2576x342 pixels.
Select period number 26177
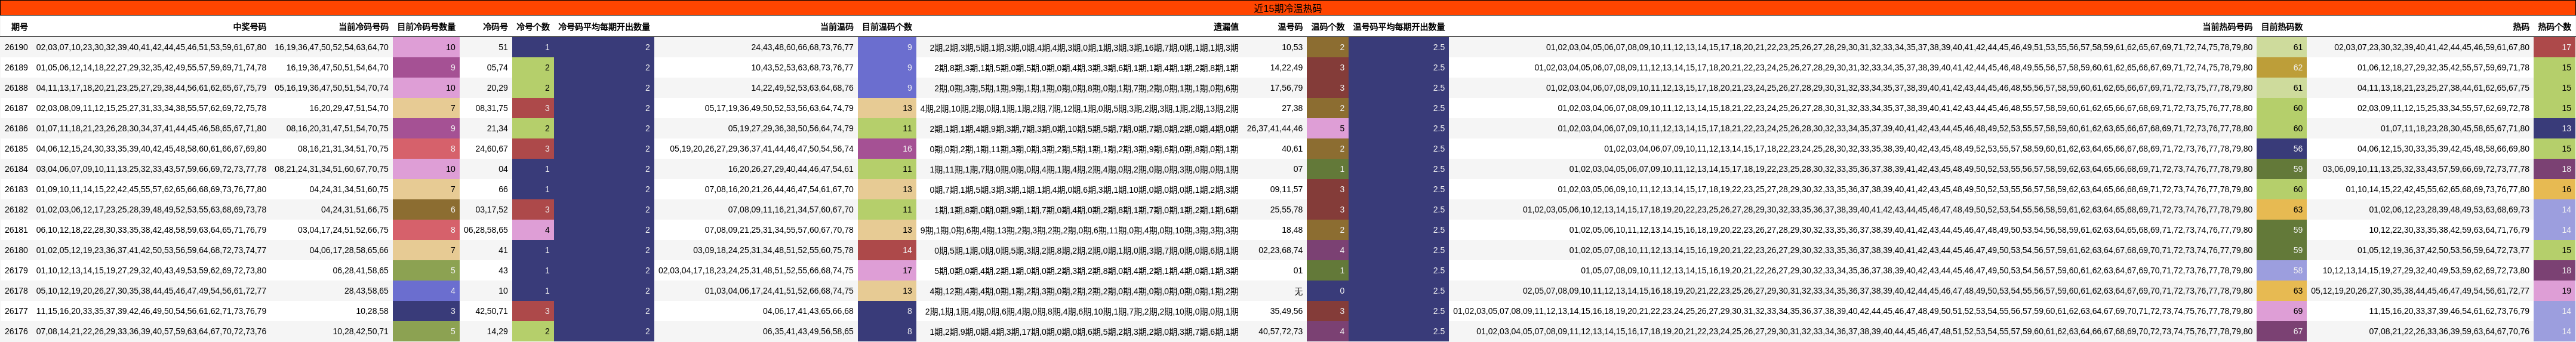click(x=16, y=311)
